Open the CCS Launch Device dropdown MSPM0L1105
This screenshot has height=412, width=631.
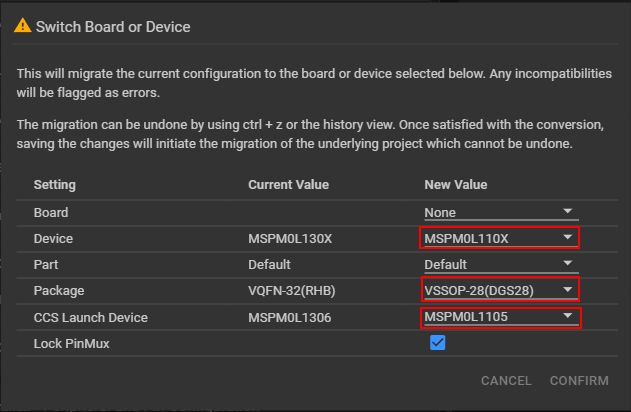tap(499, 317)
